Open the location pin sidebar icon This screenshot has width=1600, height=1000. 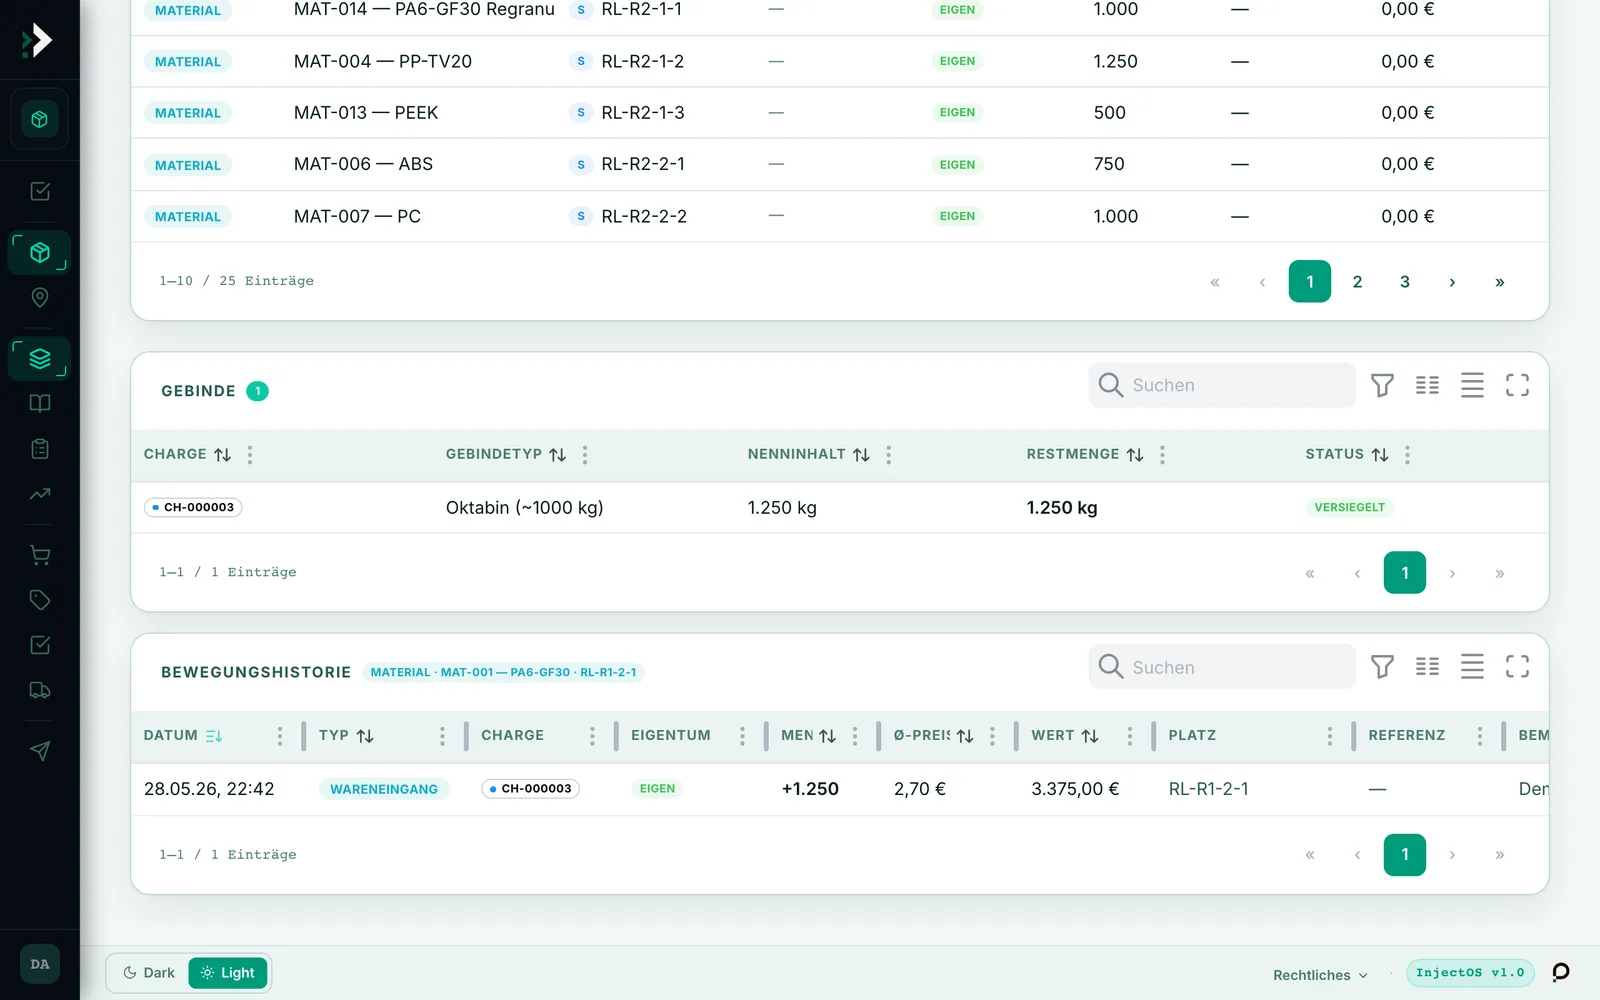pos(40,297)
